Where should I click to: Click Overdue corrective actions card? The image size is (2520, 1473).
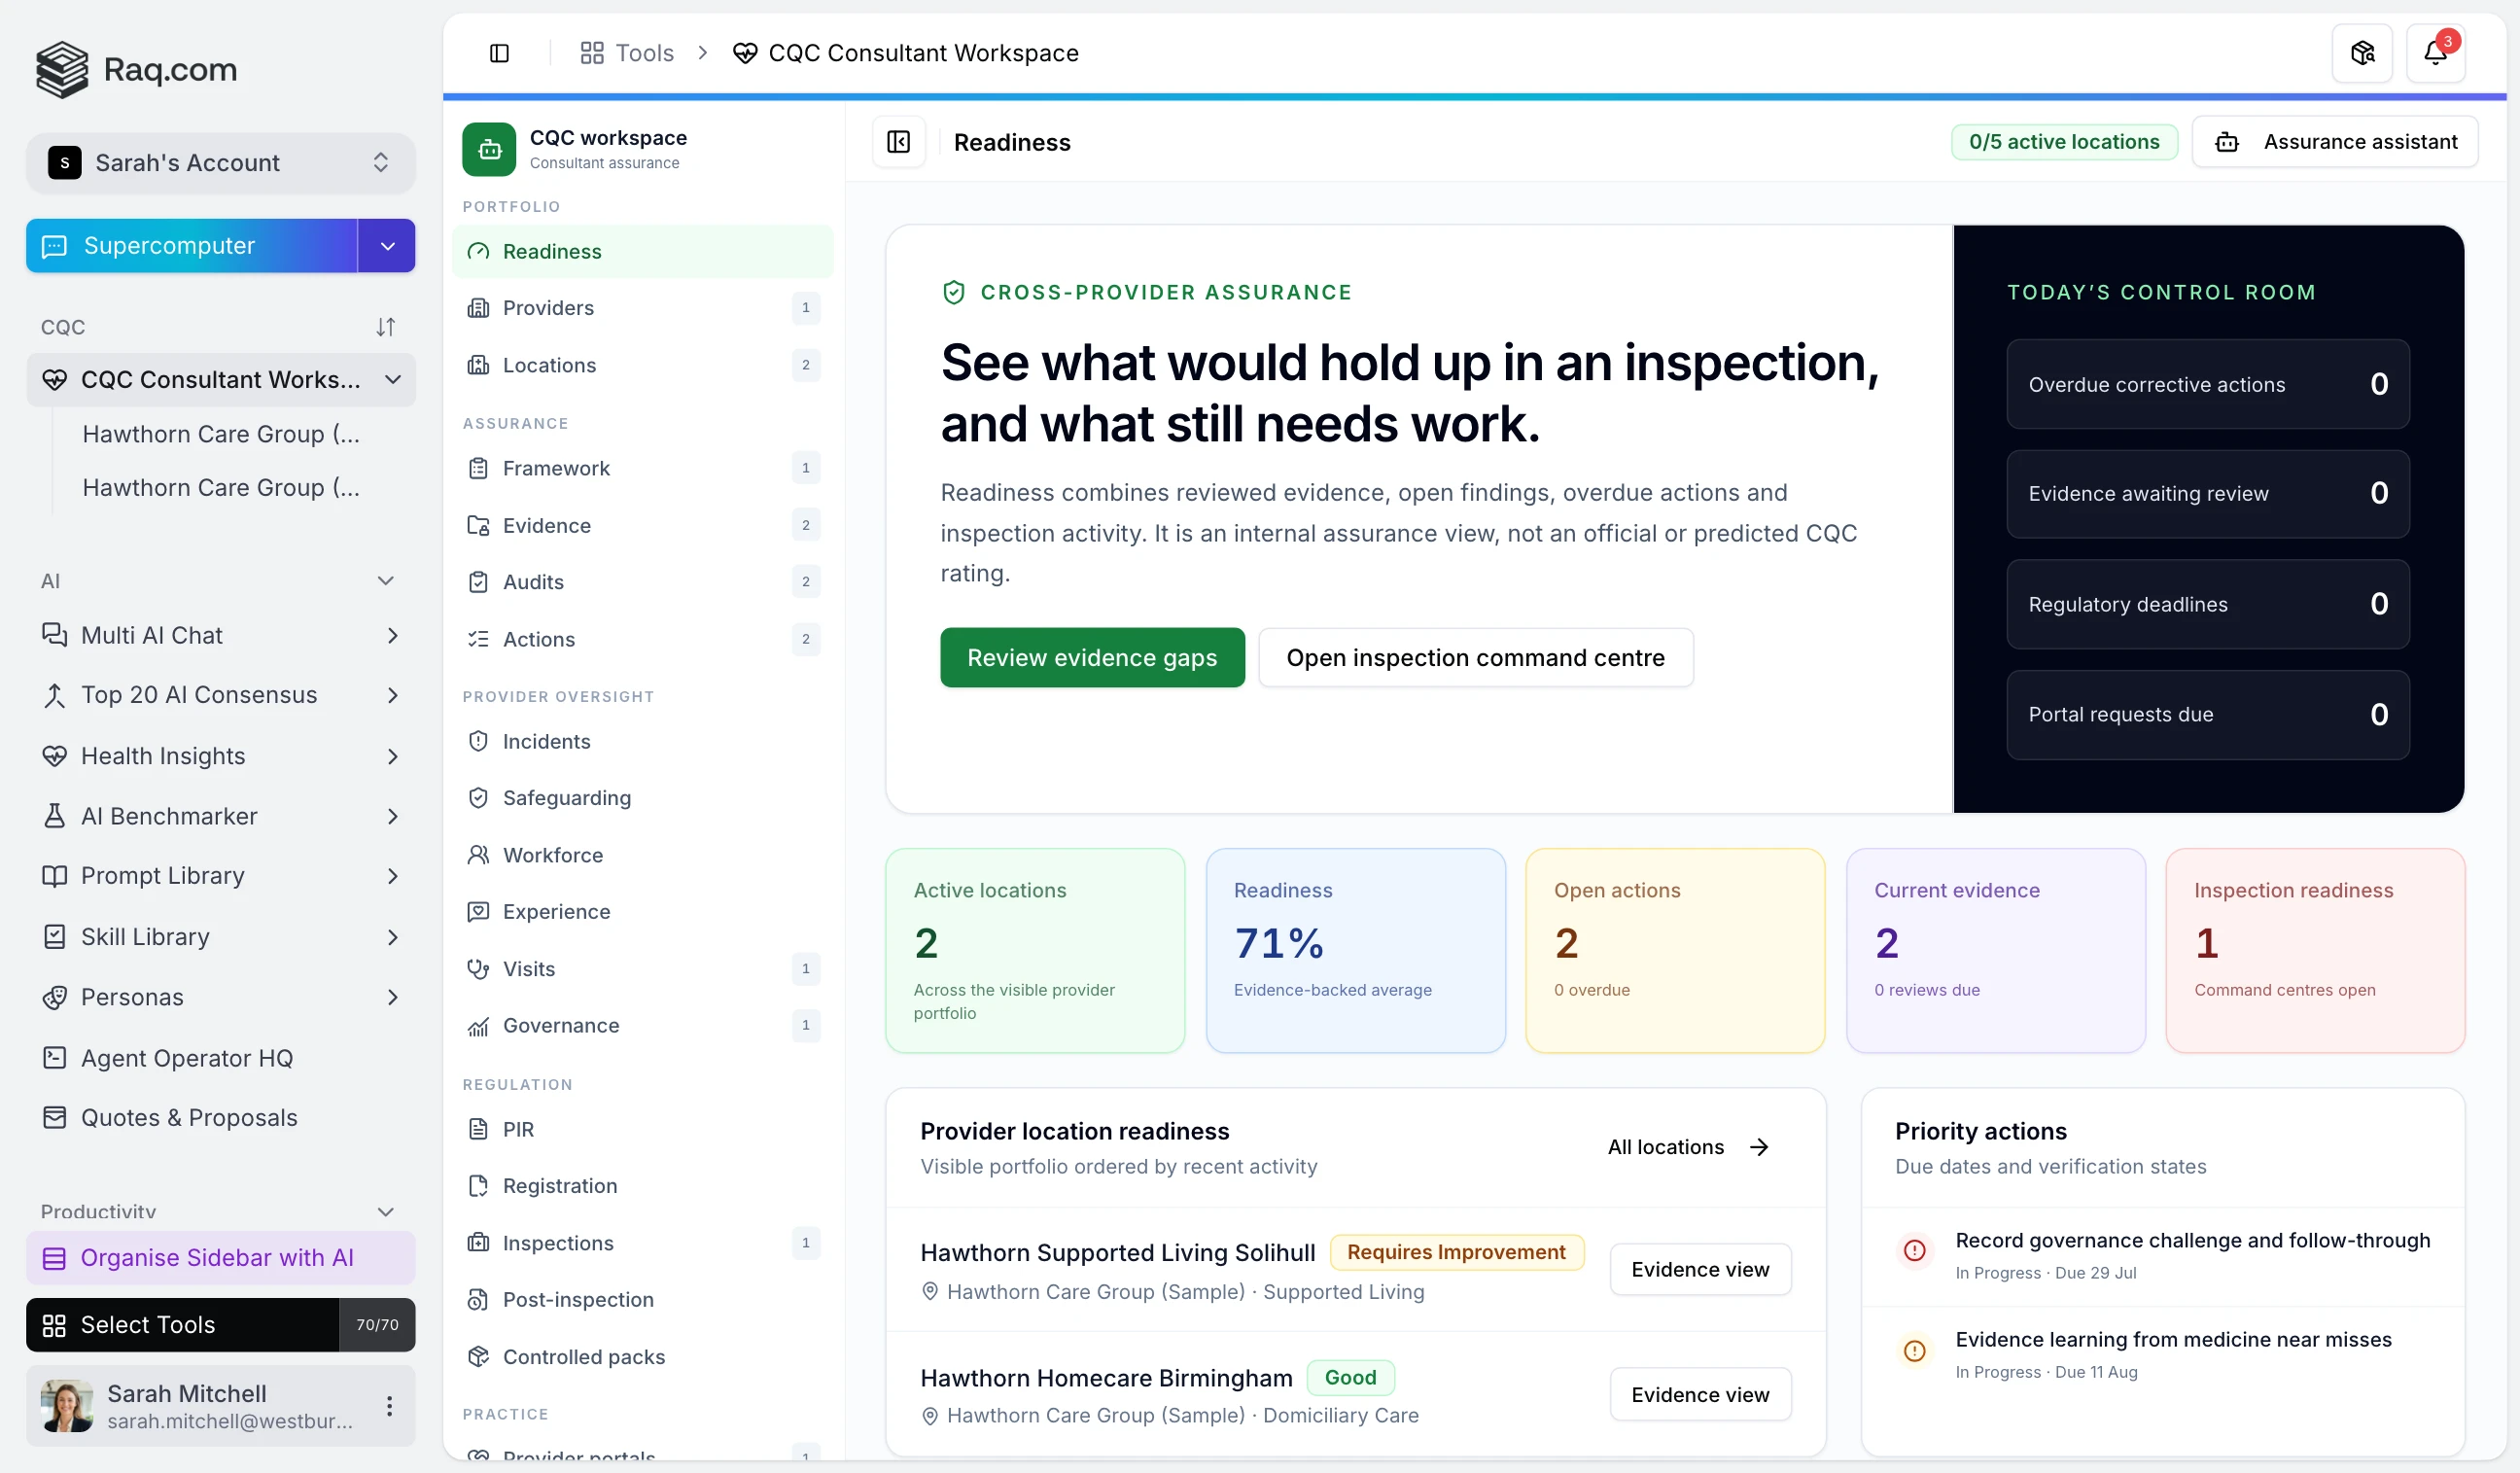coord(2207,384)
